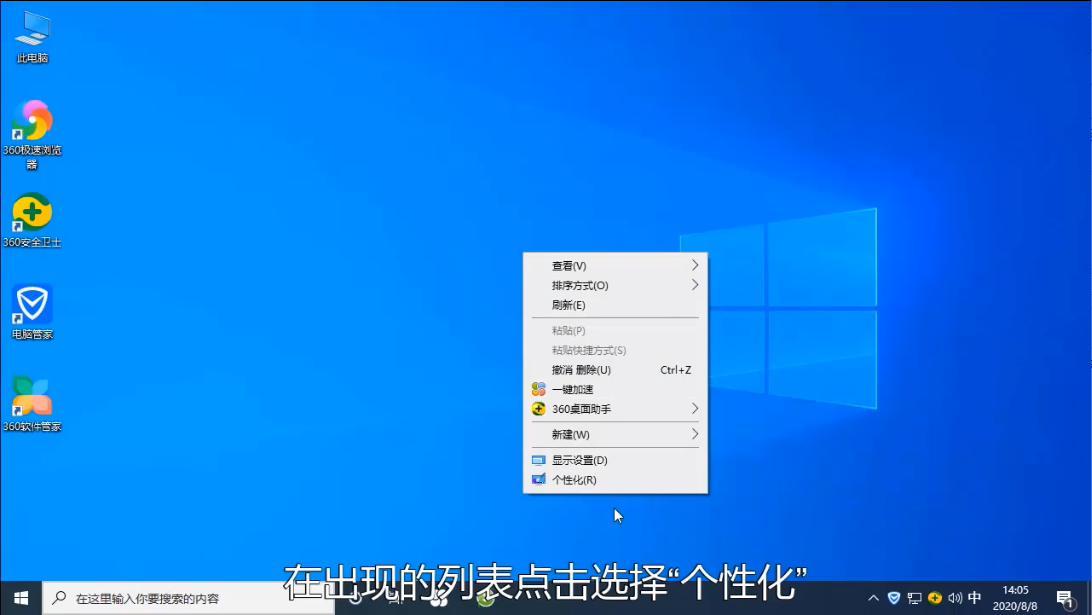Open 360安全卫士 desktop shortcut
Screen dimensions: 1092x615
pos(32,214)
